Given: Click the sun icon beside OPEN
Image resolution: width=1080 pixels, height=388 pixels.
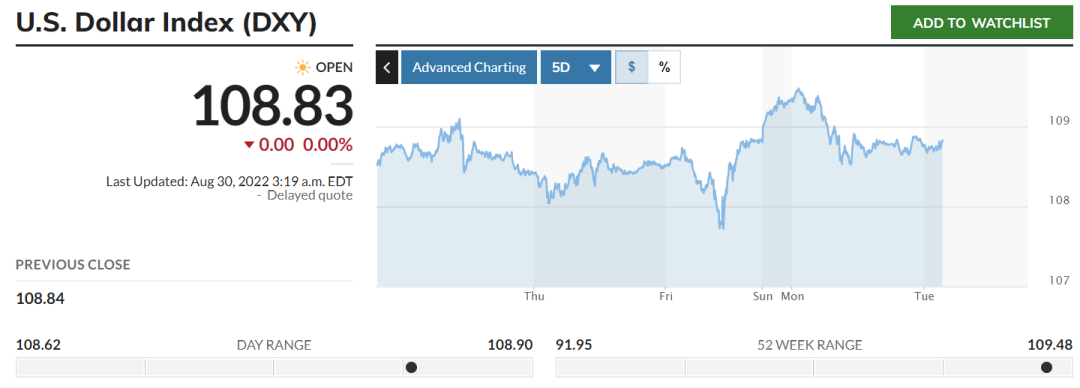Looking at the screenshot, I should point(302,67).
